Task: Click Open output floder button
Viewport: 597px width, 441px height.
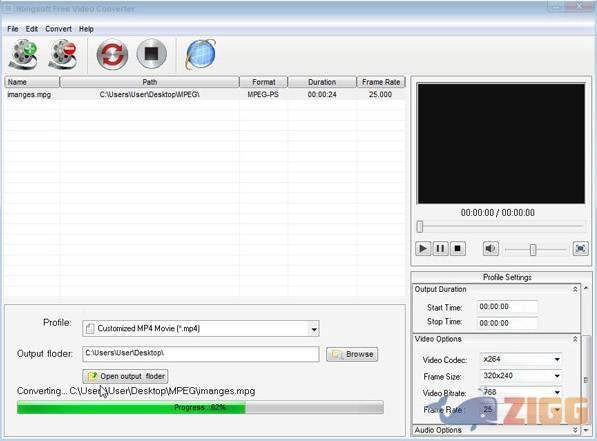Action: (125, 376)
